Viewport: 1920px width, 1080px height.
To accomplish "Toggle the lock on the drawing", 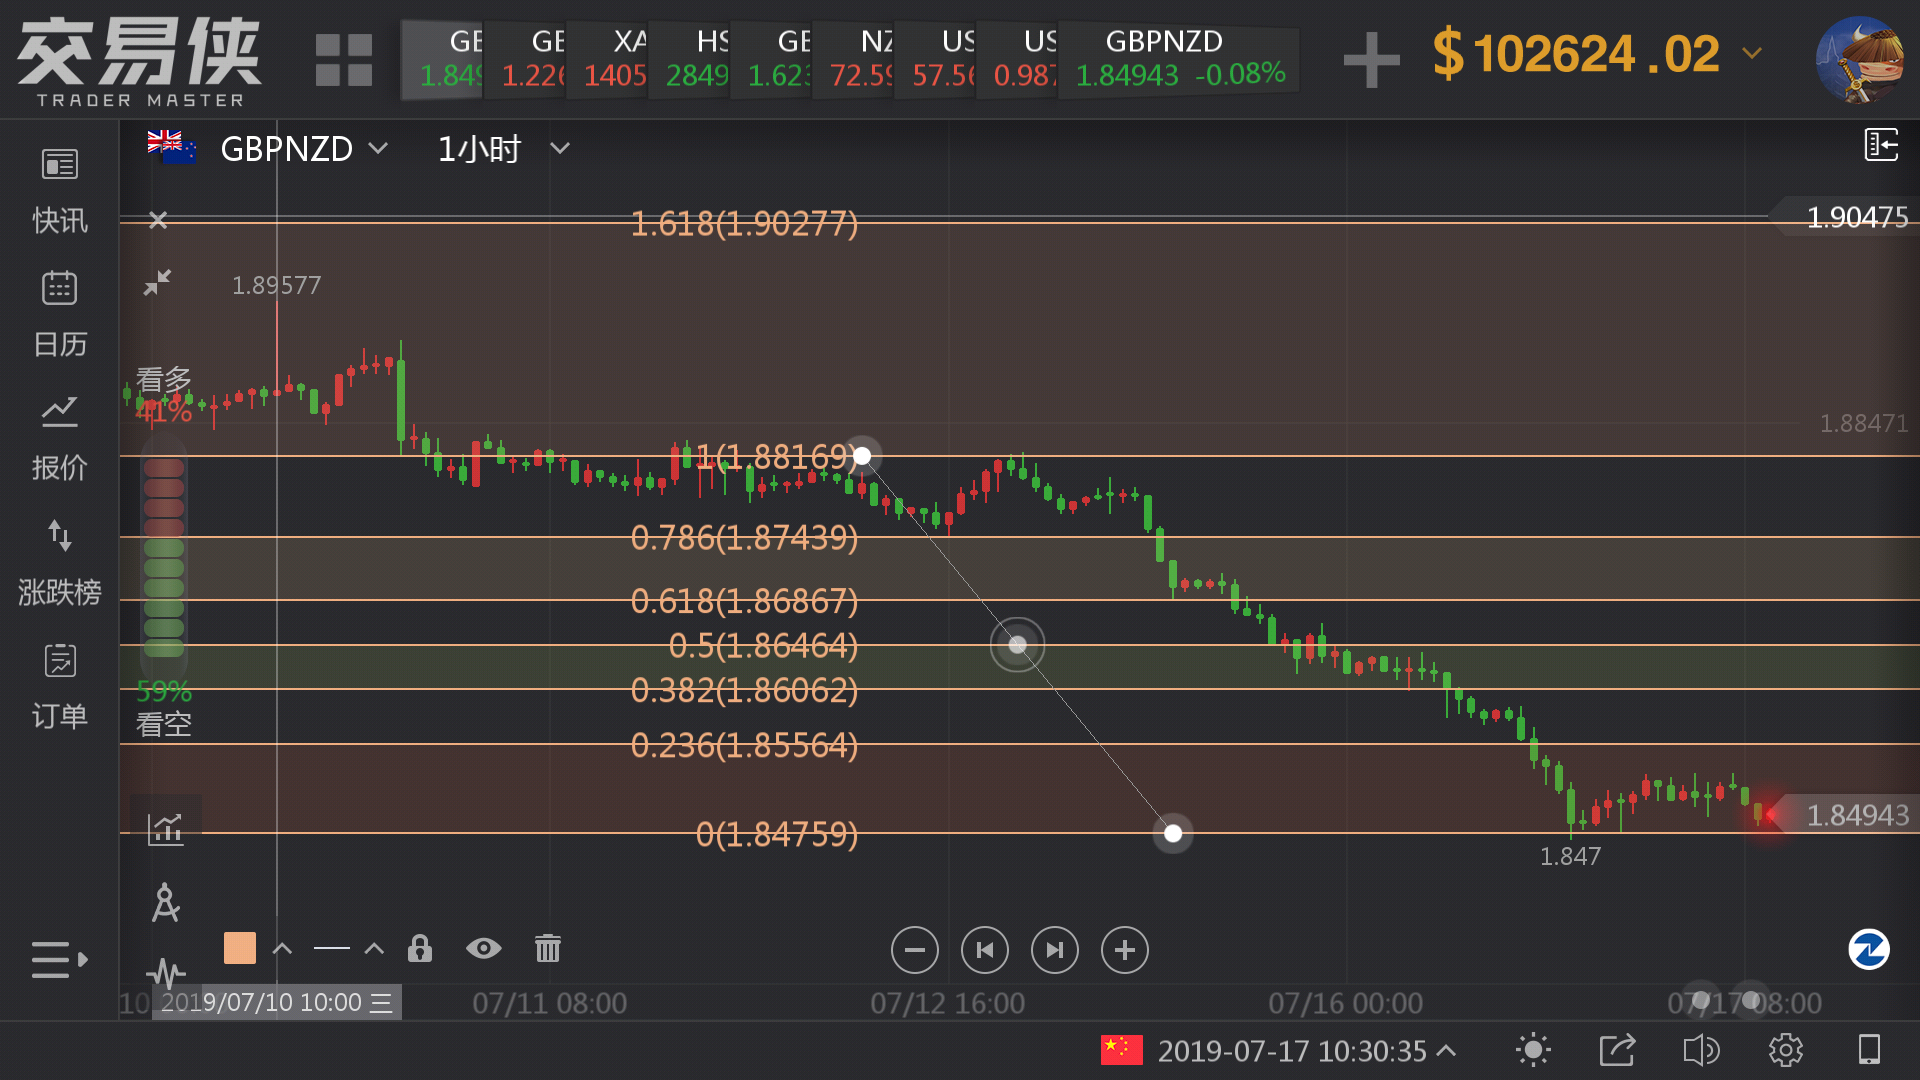I will (420, 948).
